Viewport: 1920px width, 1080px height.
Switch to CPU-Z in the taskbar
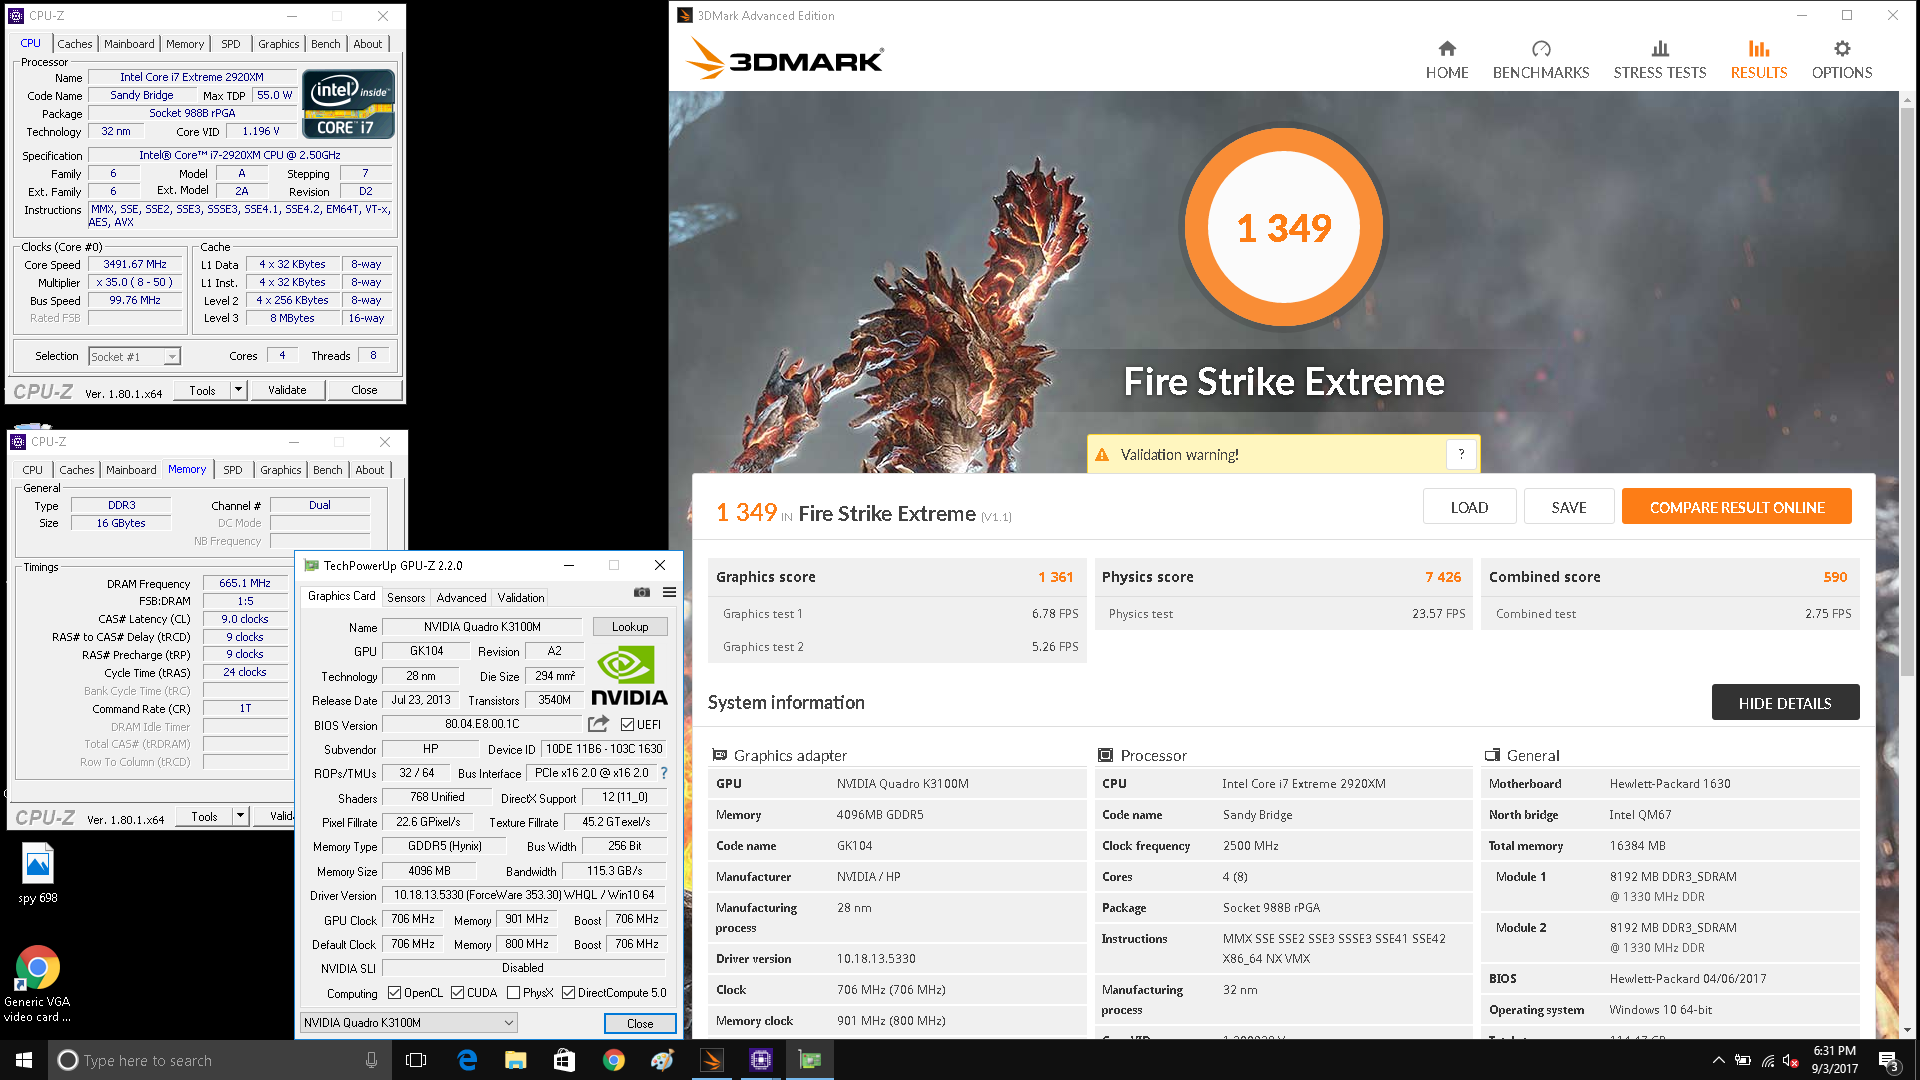(761, 1060)
